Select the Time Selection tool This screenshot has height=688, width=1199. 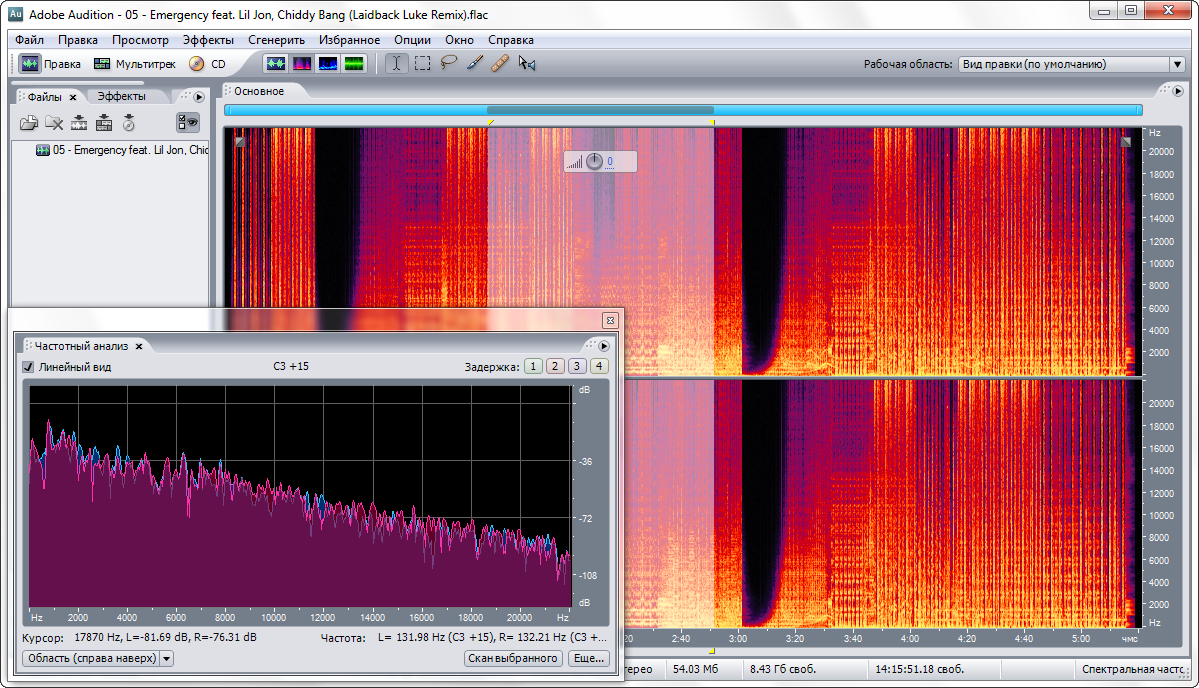coord(396,63)
